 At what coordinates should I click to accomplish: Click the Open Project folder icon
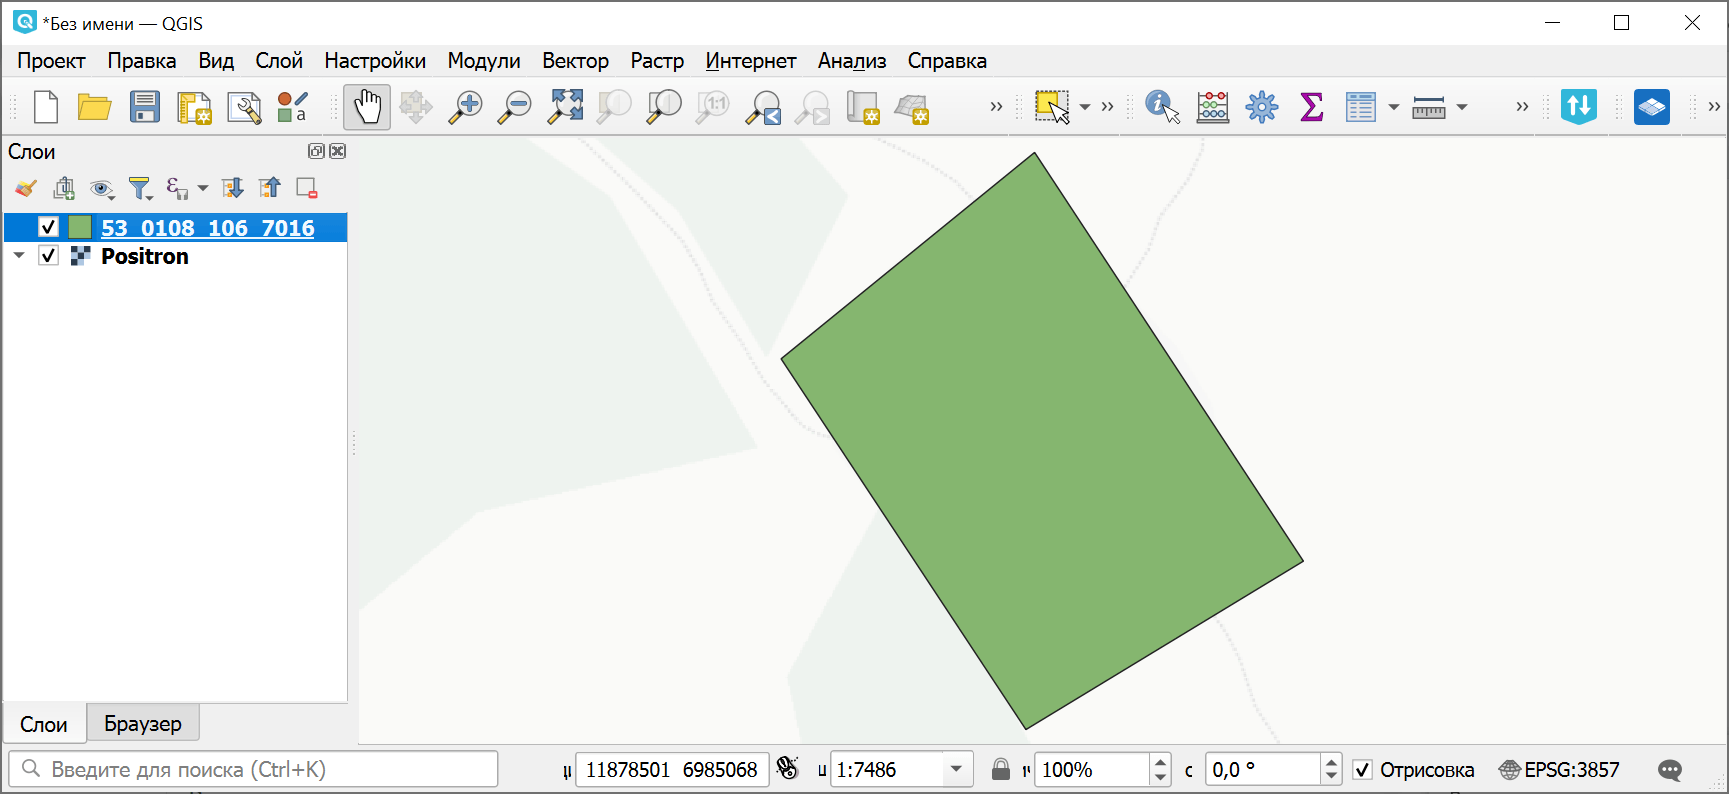coord(95,107)
